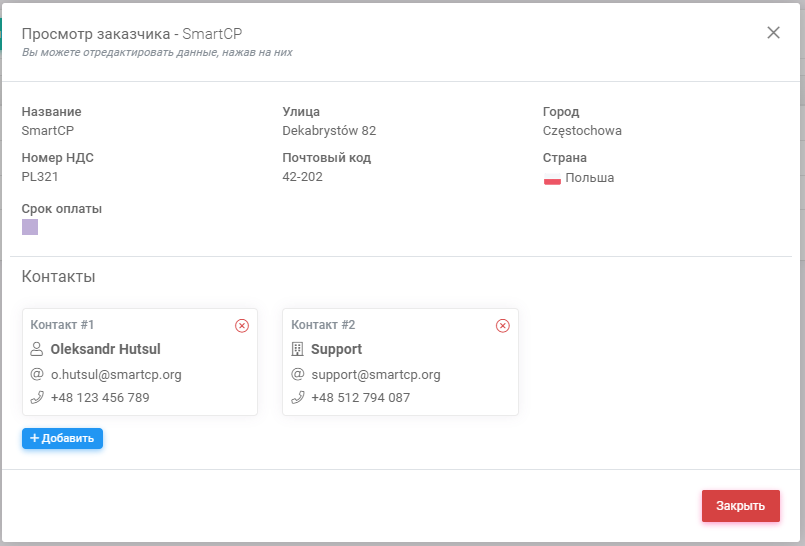Click the phone number +48 512 794 087
Viewport: 805px width, 546px height.
[x=360, y=398]
